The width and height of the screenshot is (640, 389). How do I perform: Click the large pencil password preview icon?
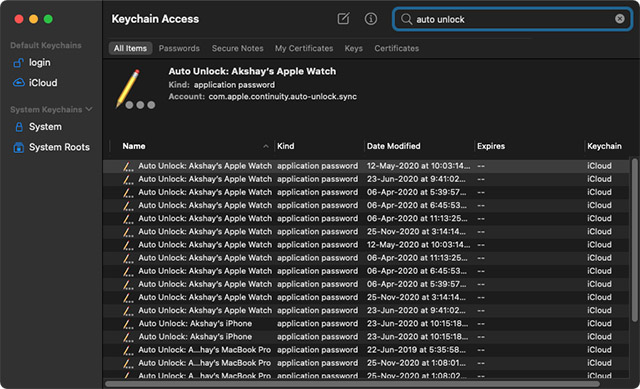pyautogui.click(x=135, y=90)
